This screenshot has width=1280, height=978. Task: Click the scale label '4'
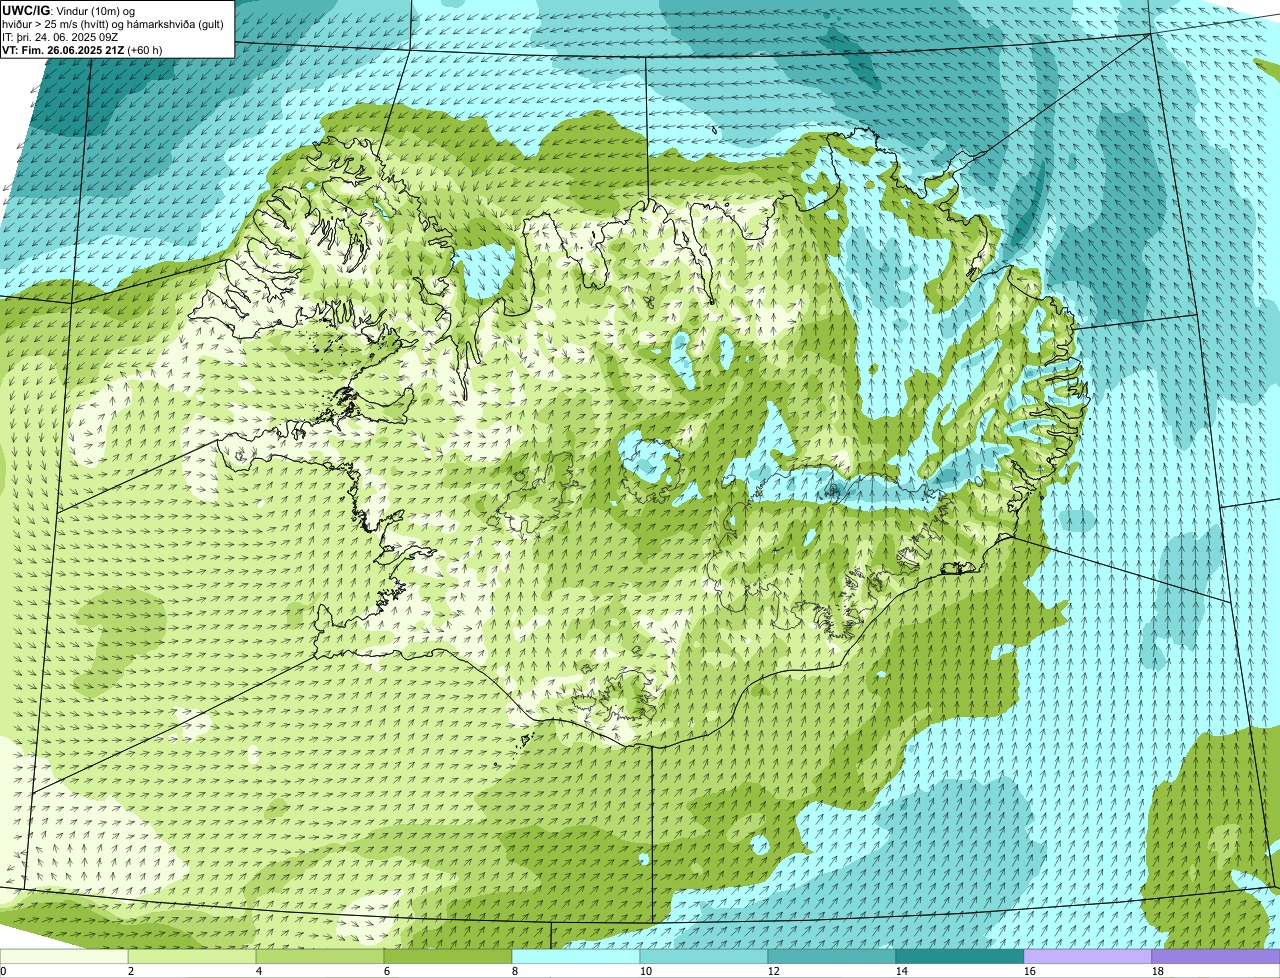coord(259,971)
